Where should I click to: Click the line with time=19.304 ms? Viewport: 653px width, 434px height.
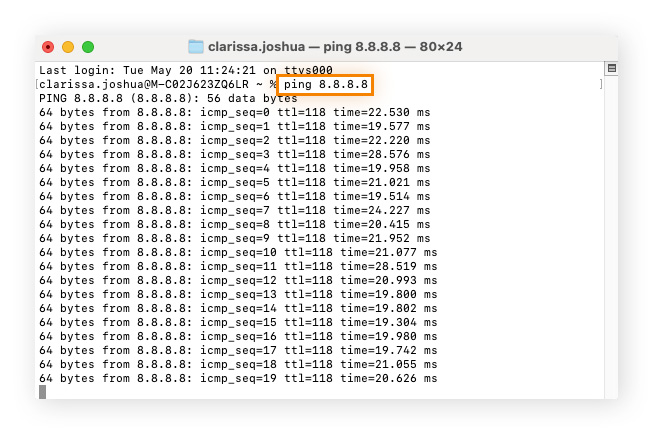pos(238,322)
